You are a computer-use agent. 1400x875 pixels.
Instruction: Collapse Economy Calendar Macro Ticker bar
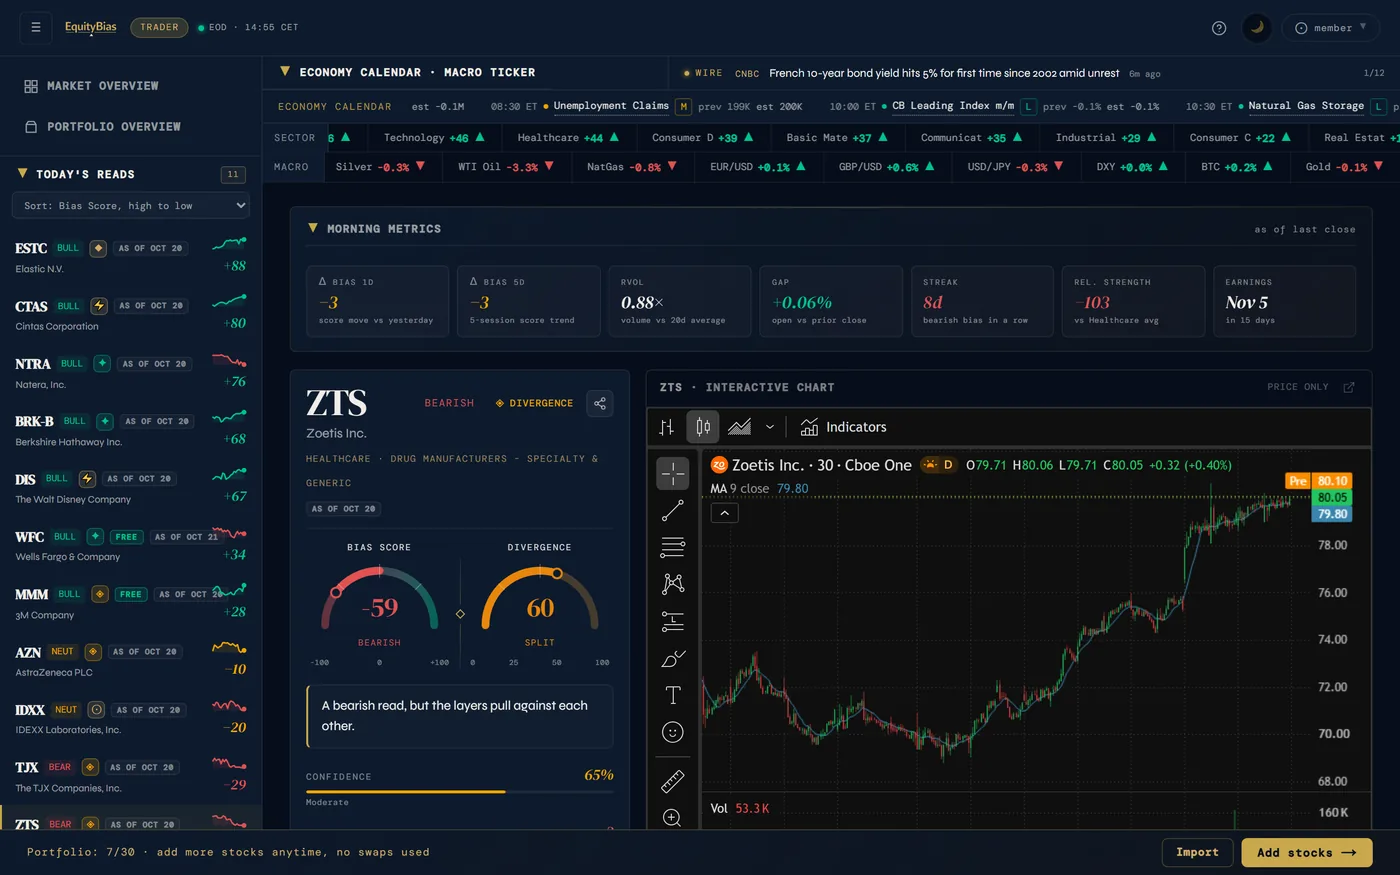(285, 72)
